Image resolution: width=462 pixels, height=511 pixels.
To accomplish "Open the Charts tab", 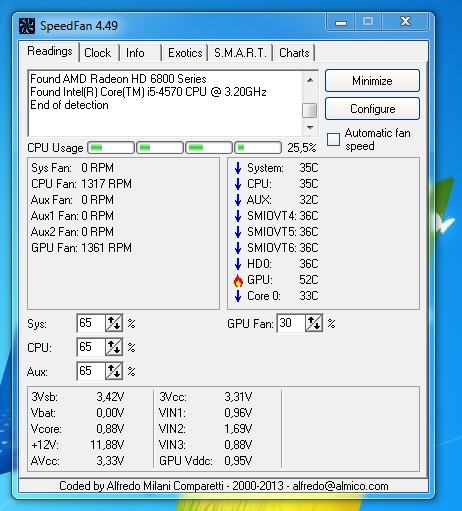I will pos(294,53).
